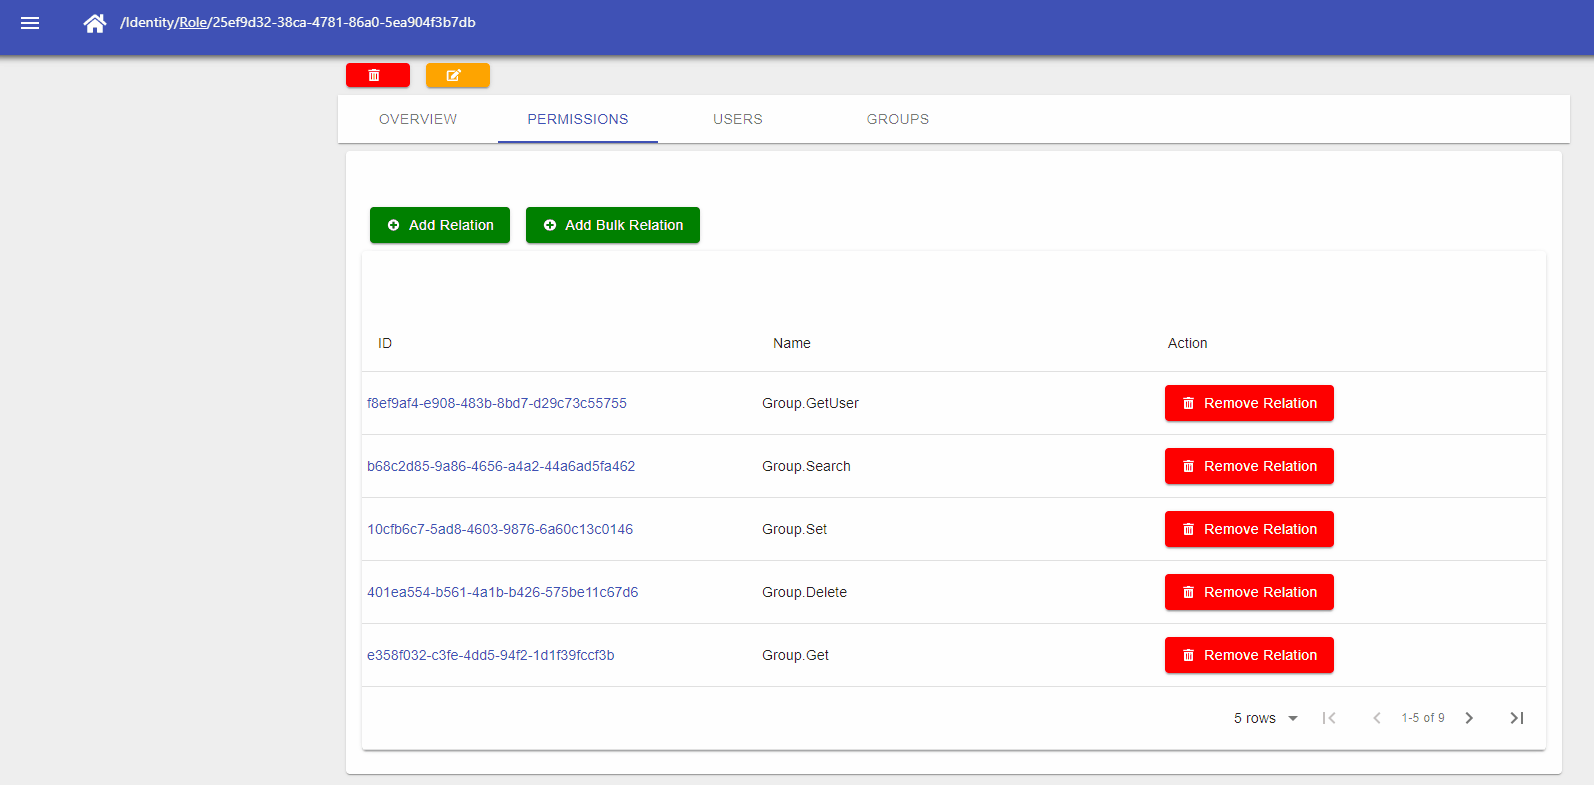
Task: Click the Add Bulk Relation button
Action: tap(612, 225)
